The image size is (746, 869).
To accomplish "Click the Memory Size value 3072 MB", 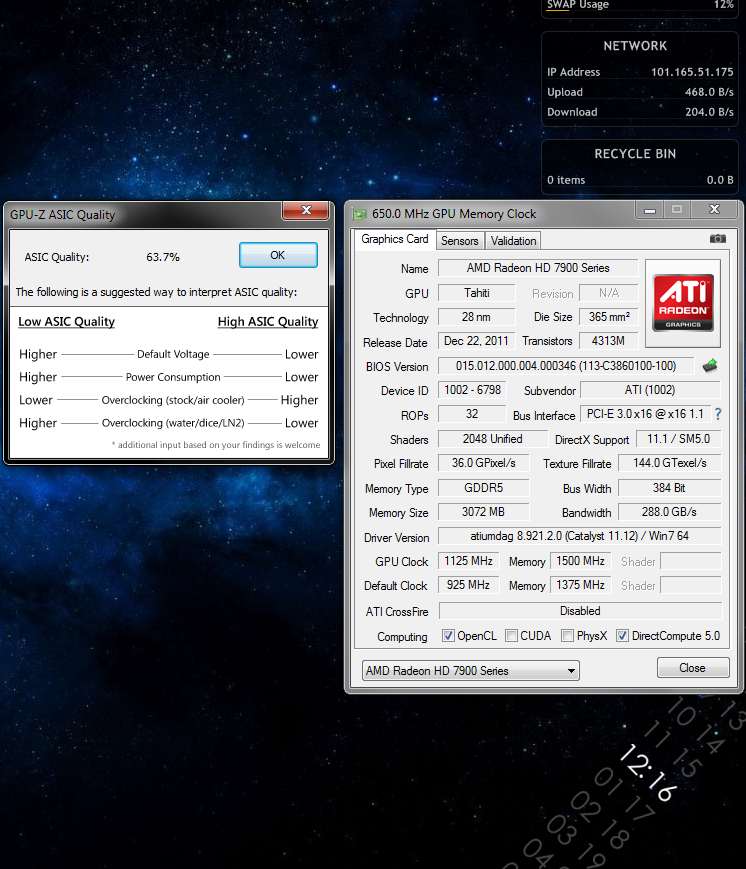I will coord(483,512).
